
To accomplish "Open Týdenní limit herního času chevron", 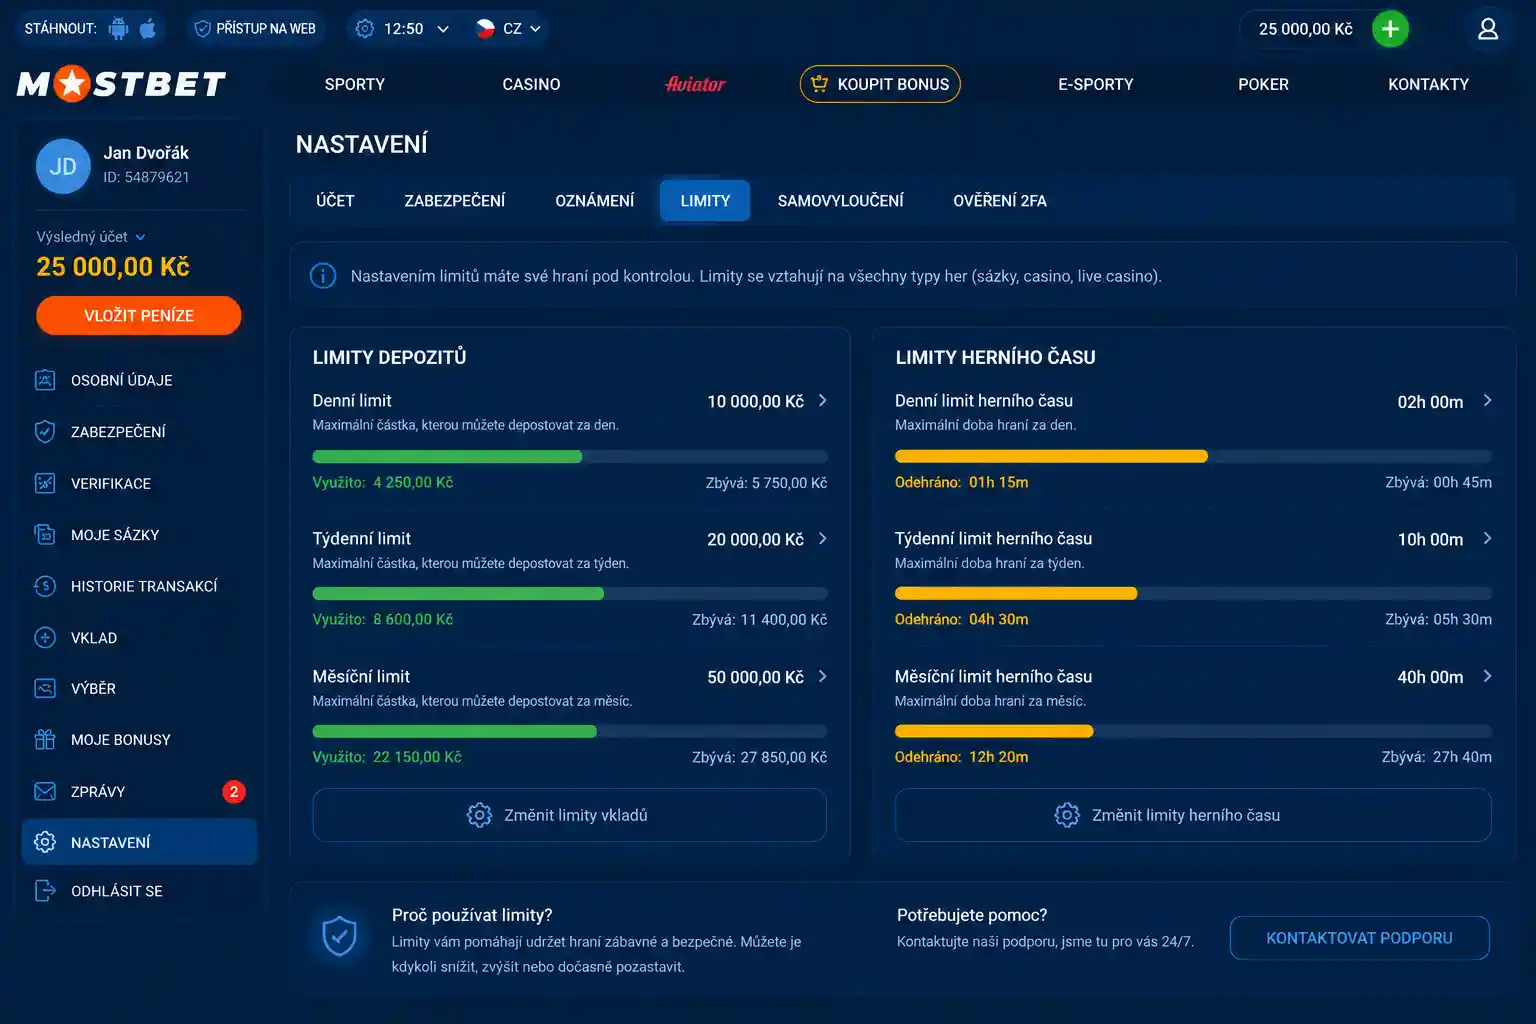I will pyautogui.click(x=1488, y=538).
